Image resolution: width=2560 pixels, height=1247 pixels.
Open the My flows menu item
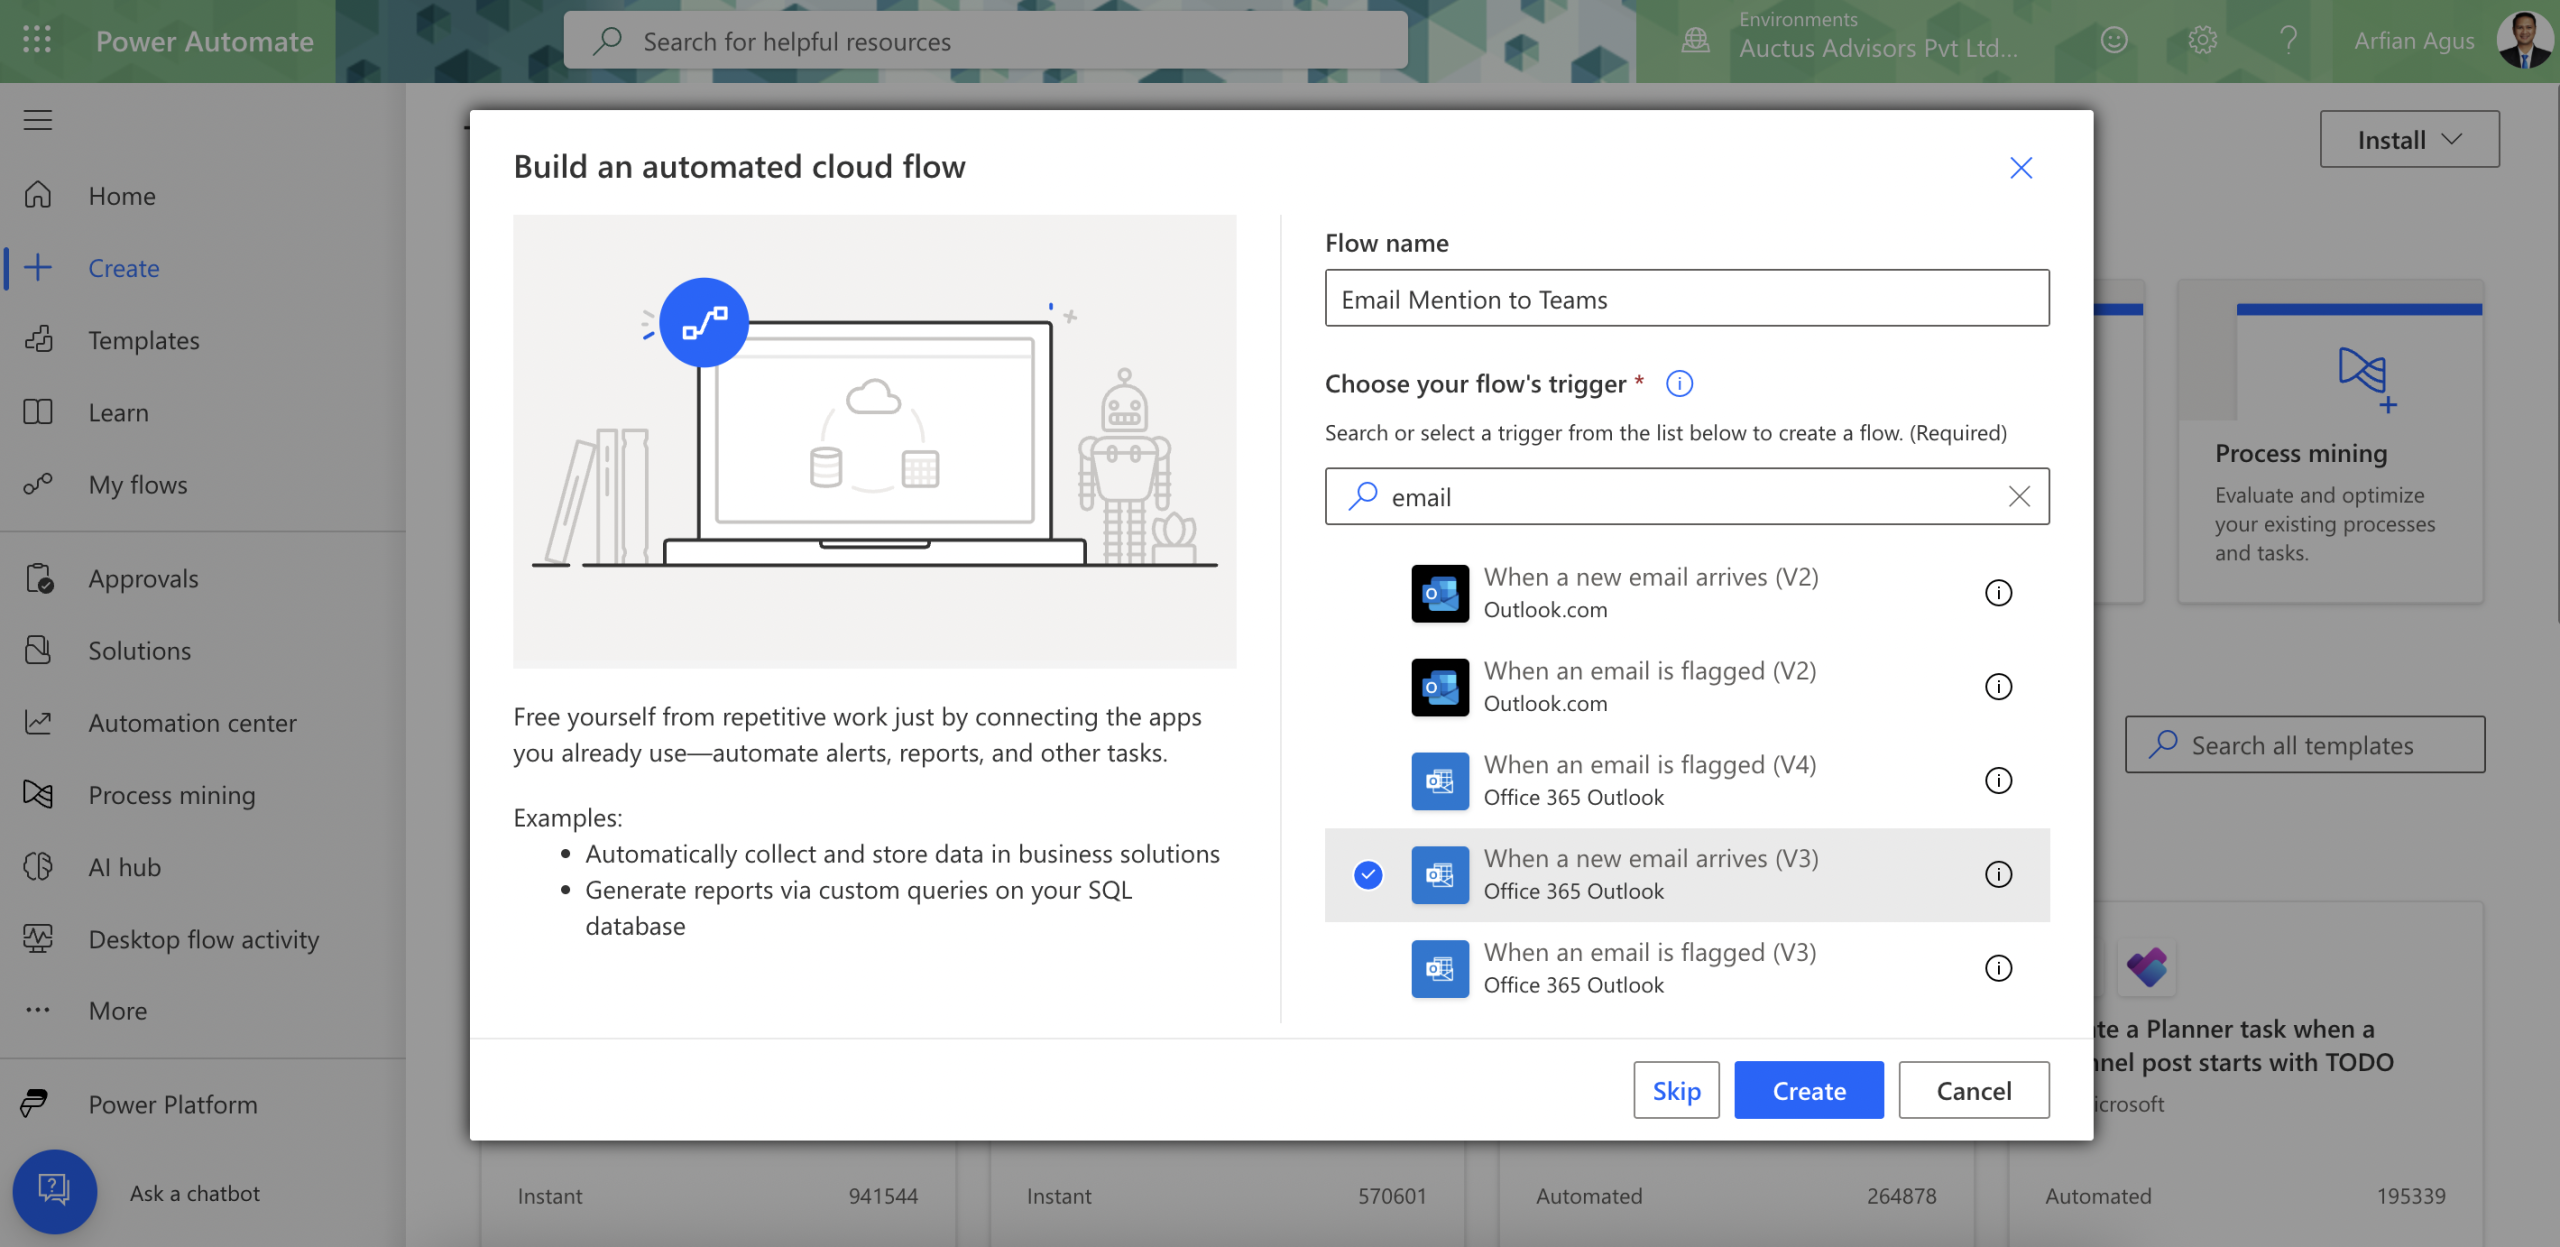tap(203, 484)
